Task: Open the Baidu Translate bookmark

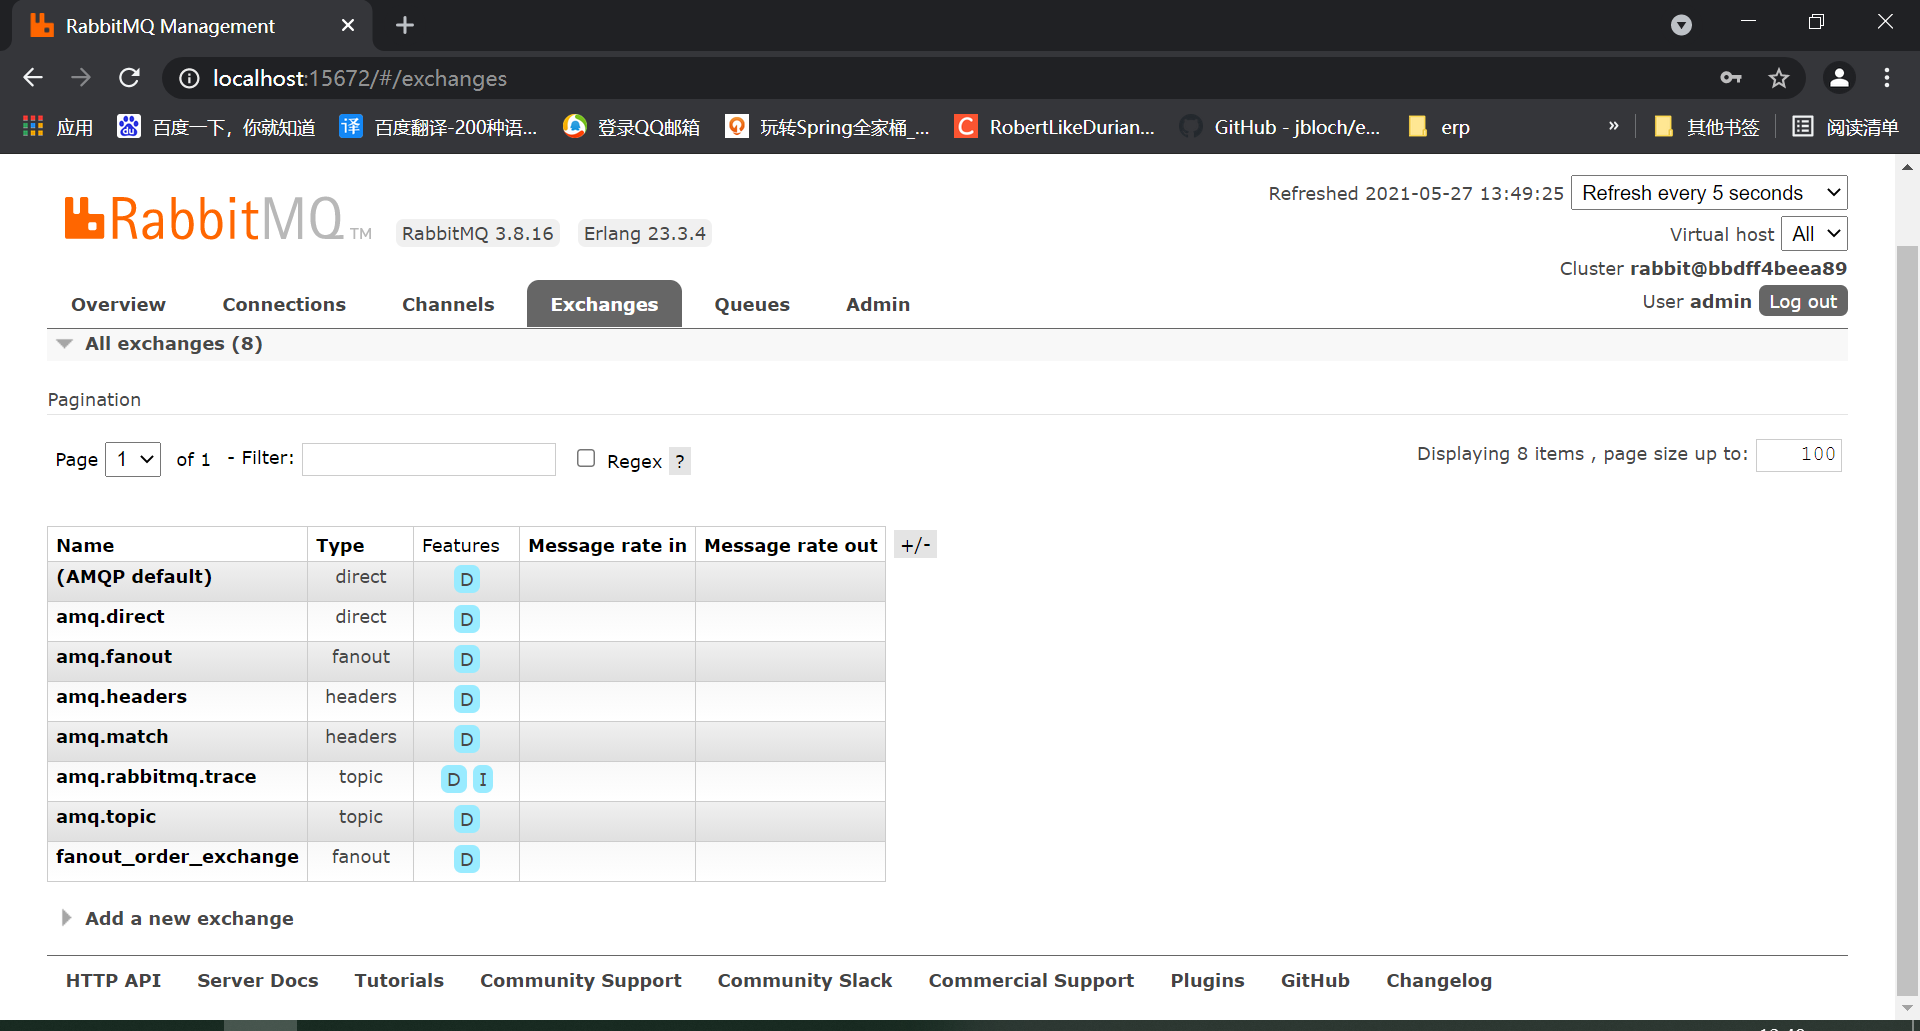Action: pos(439,127)
